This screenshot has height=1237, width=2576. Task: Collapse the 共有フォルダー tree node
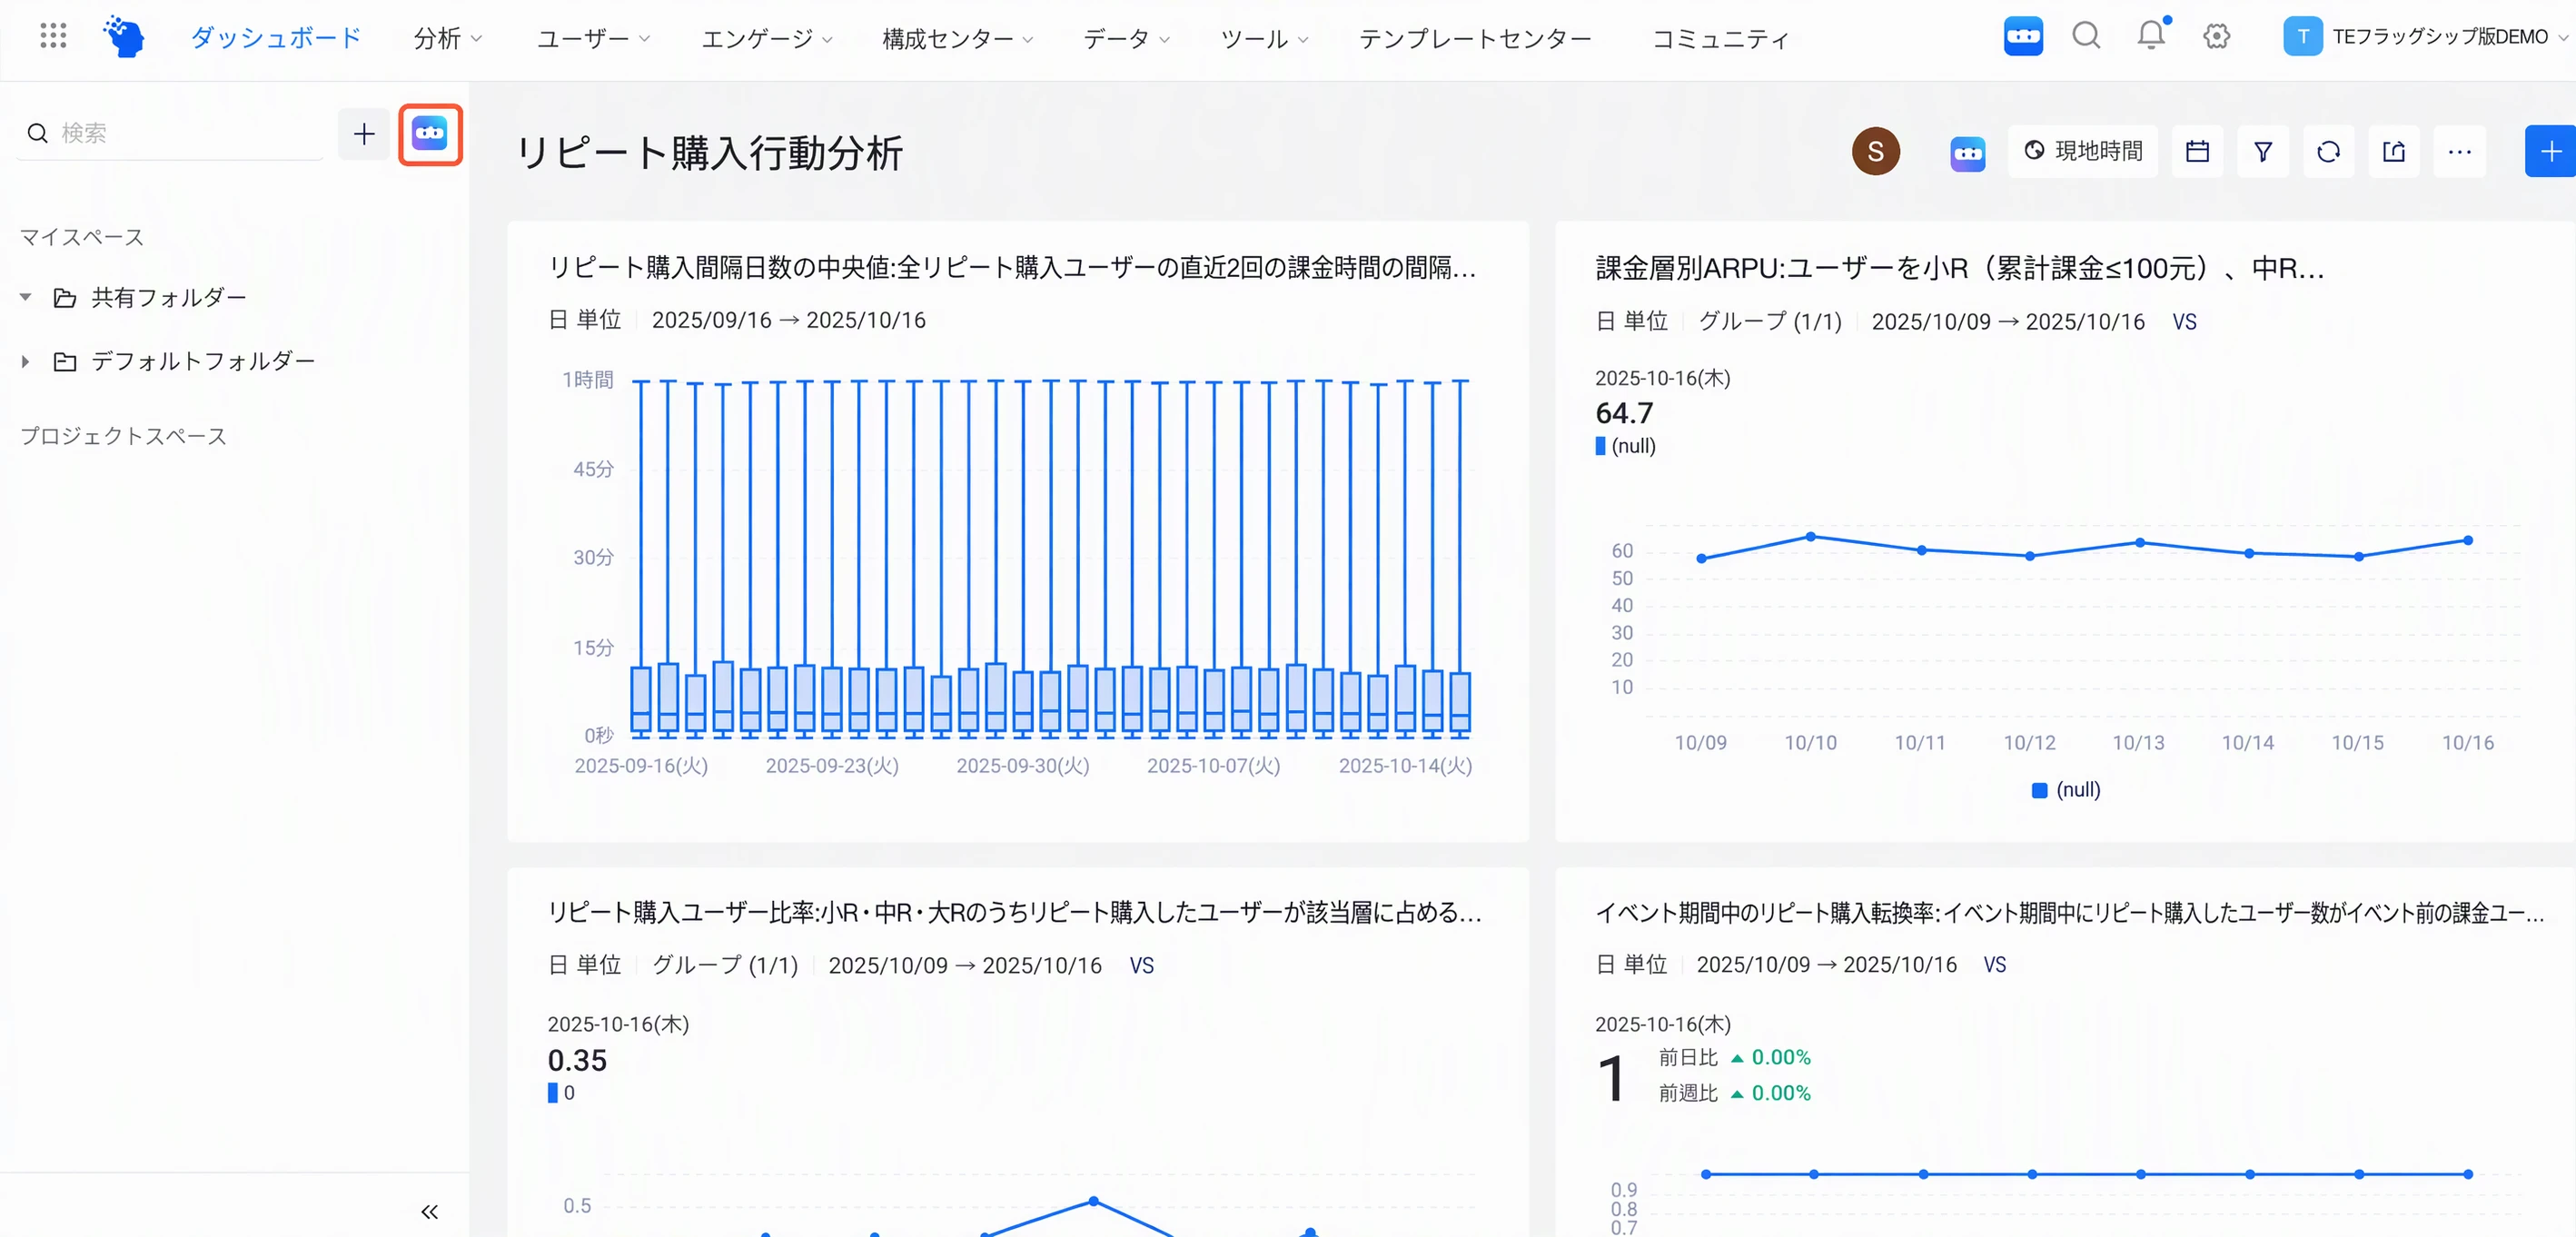coord(26,297)
